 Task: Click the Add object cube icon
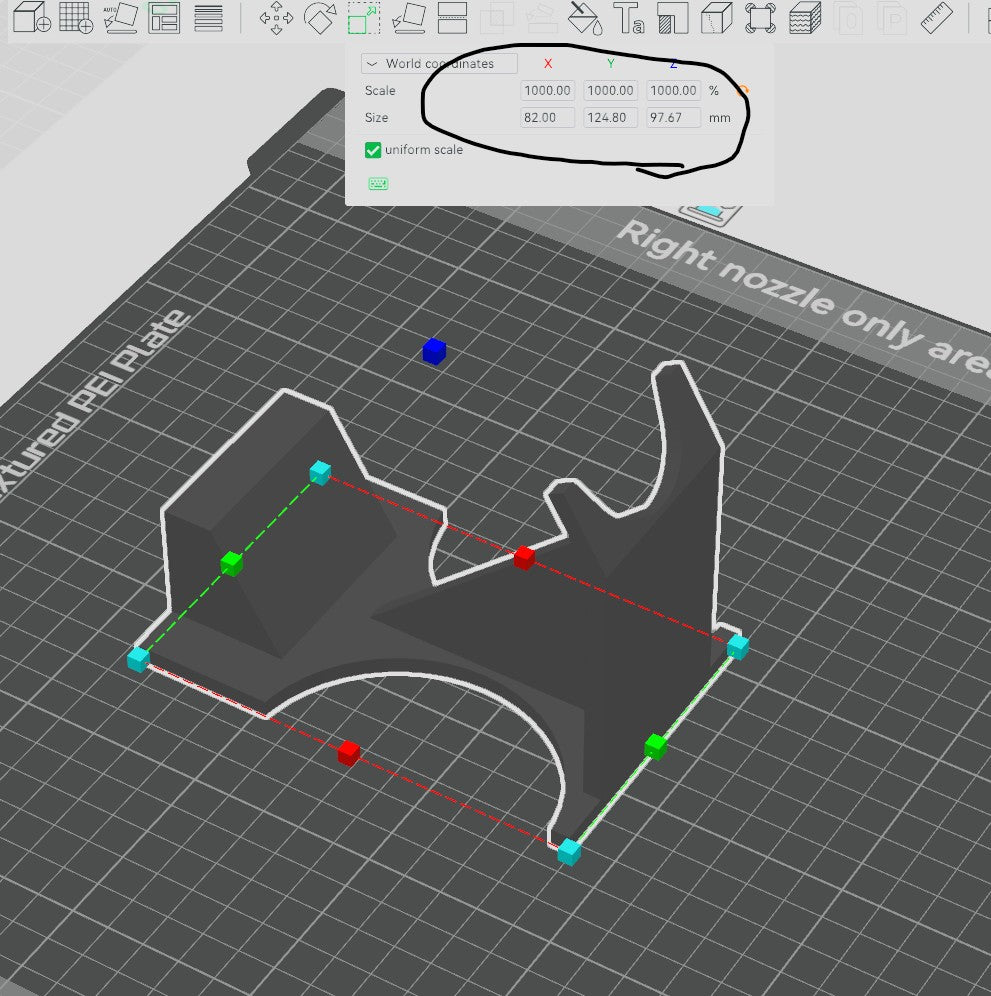pos(32,17)
